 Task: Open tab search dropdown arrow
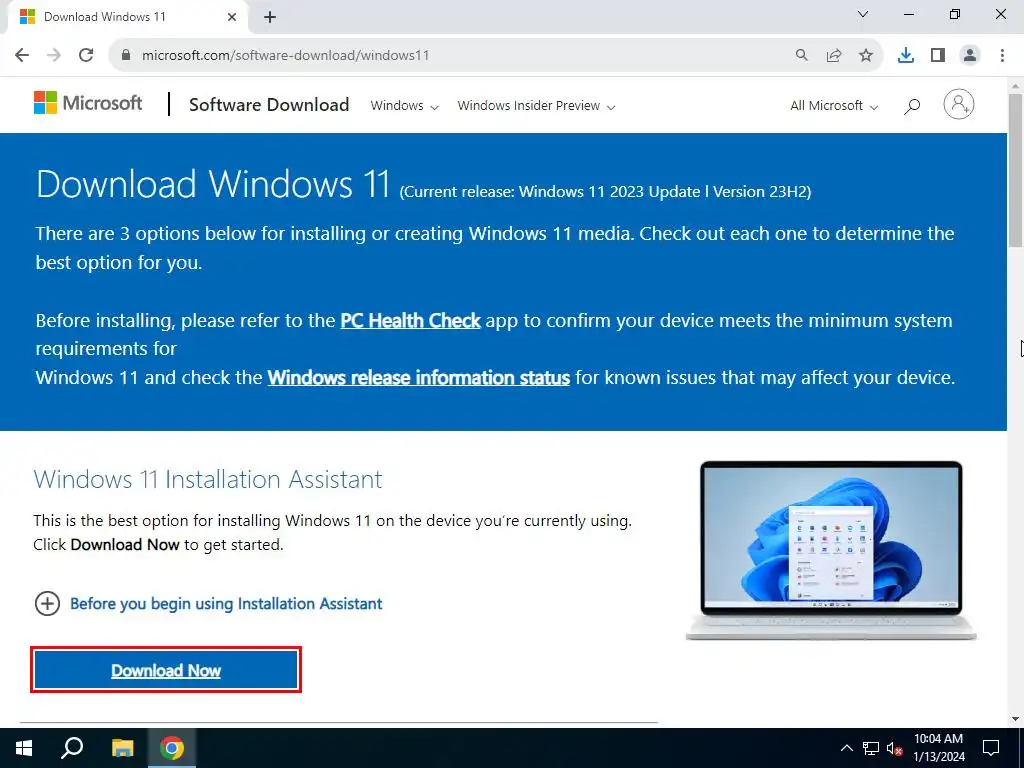coord(863,14)
